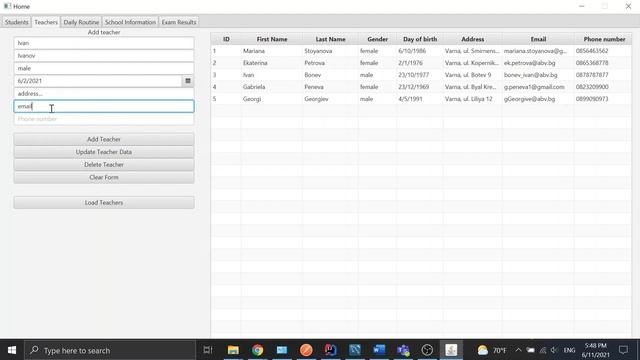Open the taskbar clock showing 5:48 PM

click(596, 350)
